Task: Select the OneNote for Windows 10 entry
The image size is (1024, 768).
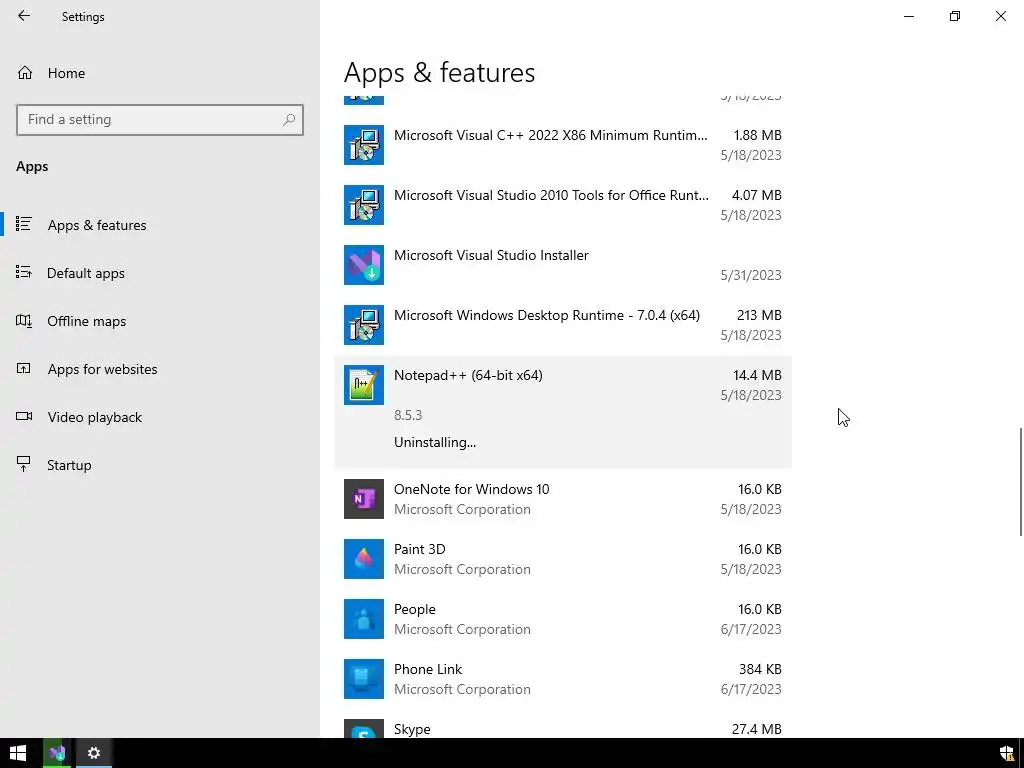Action: tap(563, 499)
